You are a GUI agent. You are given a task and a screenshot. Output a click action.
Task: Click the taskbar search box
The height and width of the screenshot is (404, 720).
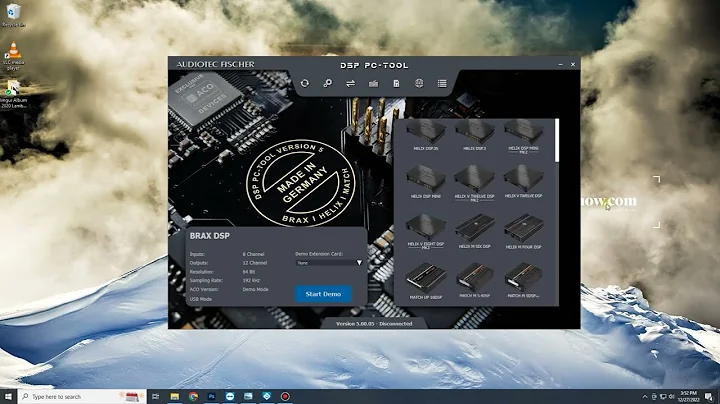(x=82, y=396)
